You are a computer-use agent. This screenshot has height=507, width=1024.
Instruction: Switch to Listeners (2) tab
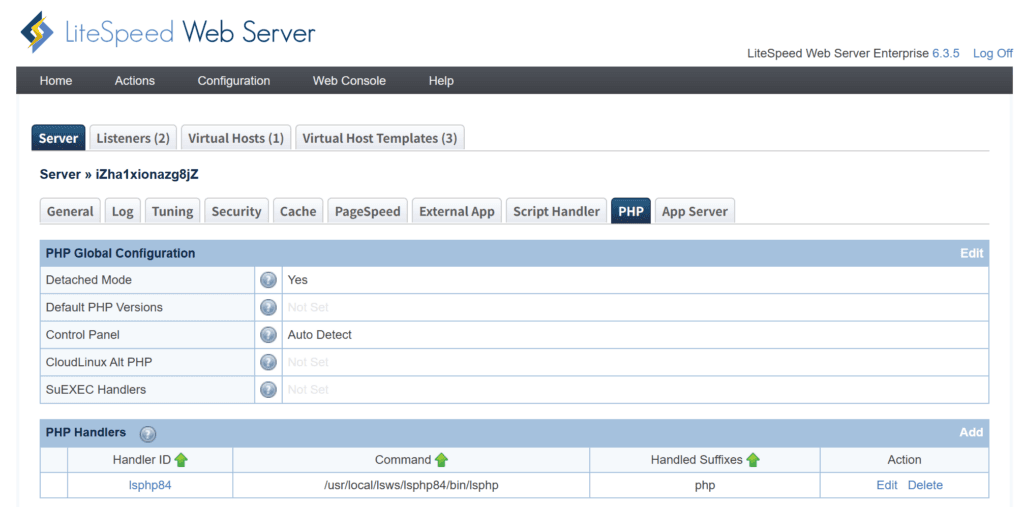133,139
